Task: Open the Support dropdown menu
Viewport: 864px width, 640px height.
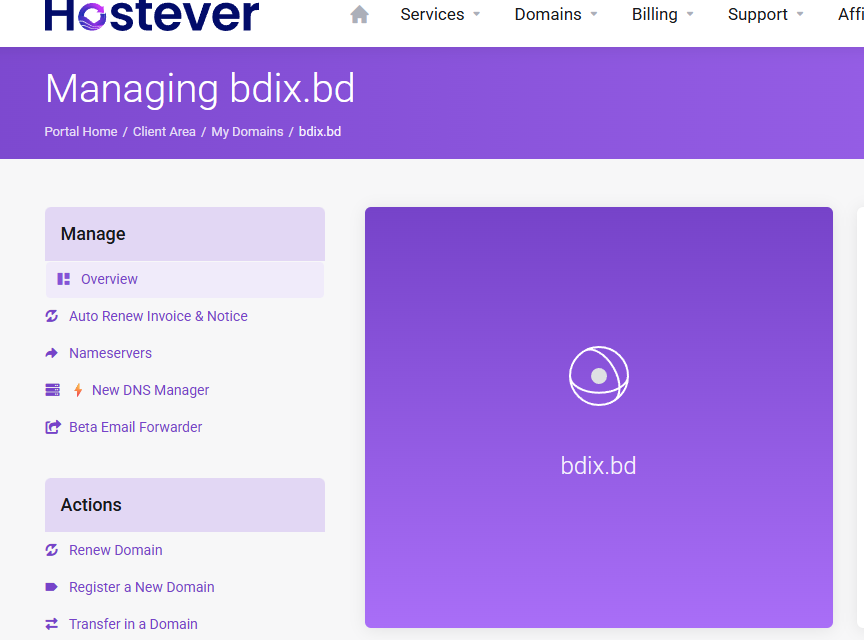Action: [x=766, y=14]
